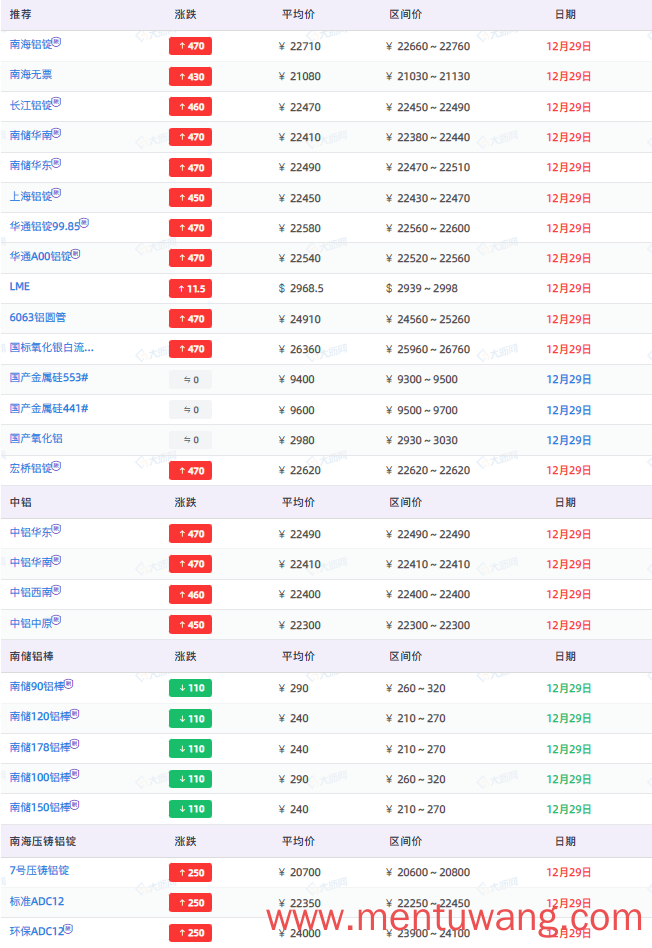
Task: Click the average price ¥ 2980
Action: coord(296,441)
